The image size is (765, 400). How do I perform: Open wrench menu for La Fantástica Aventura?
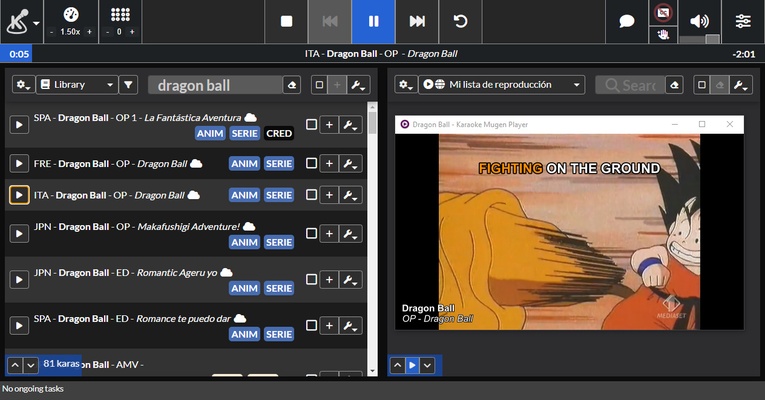[x=351, y=125]
